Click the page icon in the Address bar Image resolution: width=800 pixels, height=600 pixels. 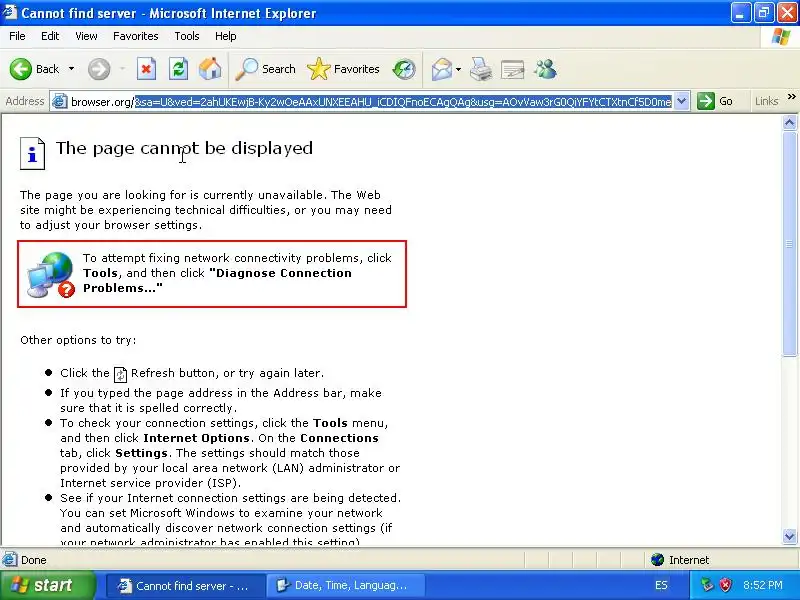pos(60,101)
